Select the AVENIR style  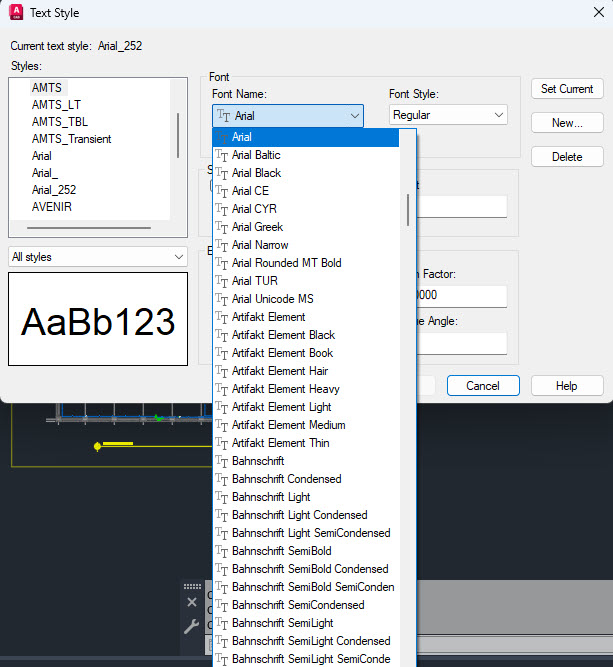pyautogui.click(x=52, y=207)
